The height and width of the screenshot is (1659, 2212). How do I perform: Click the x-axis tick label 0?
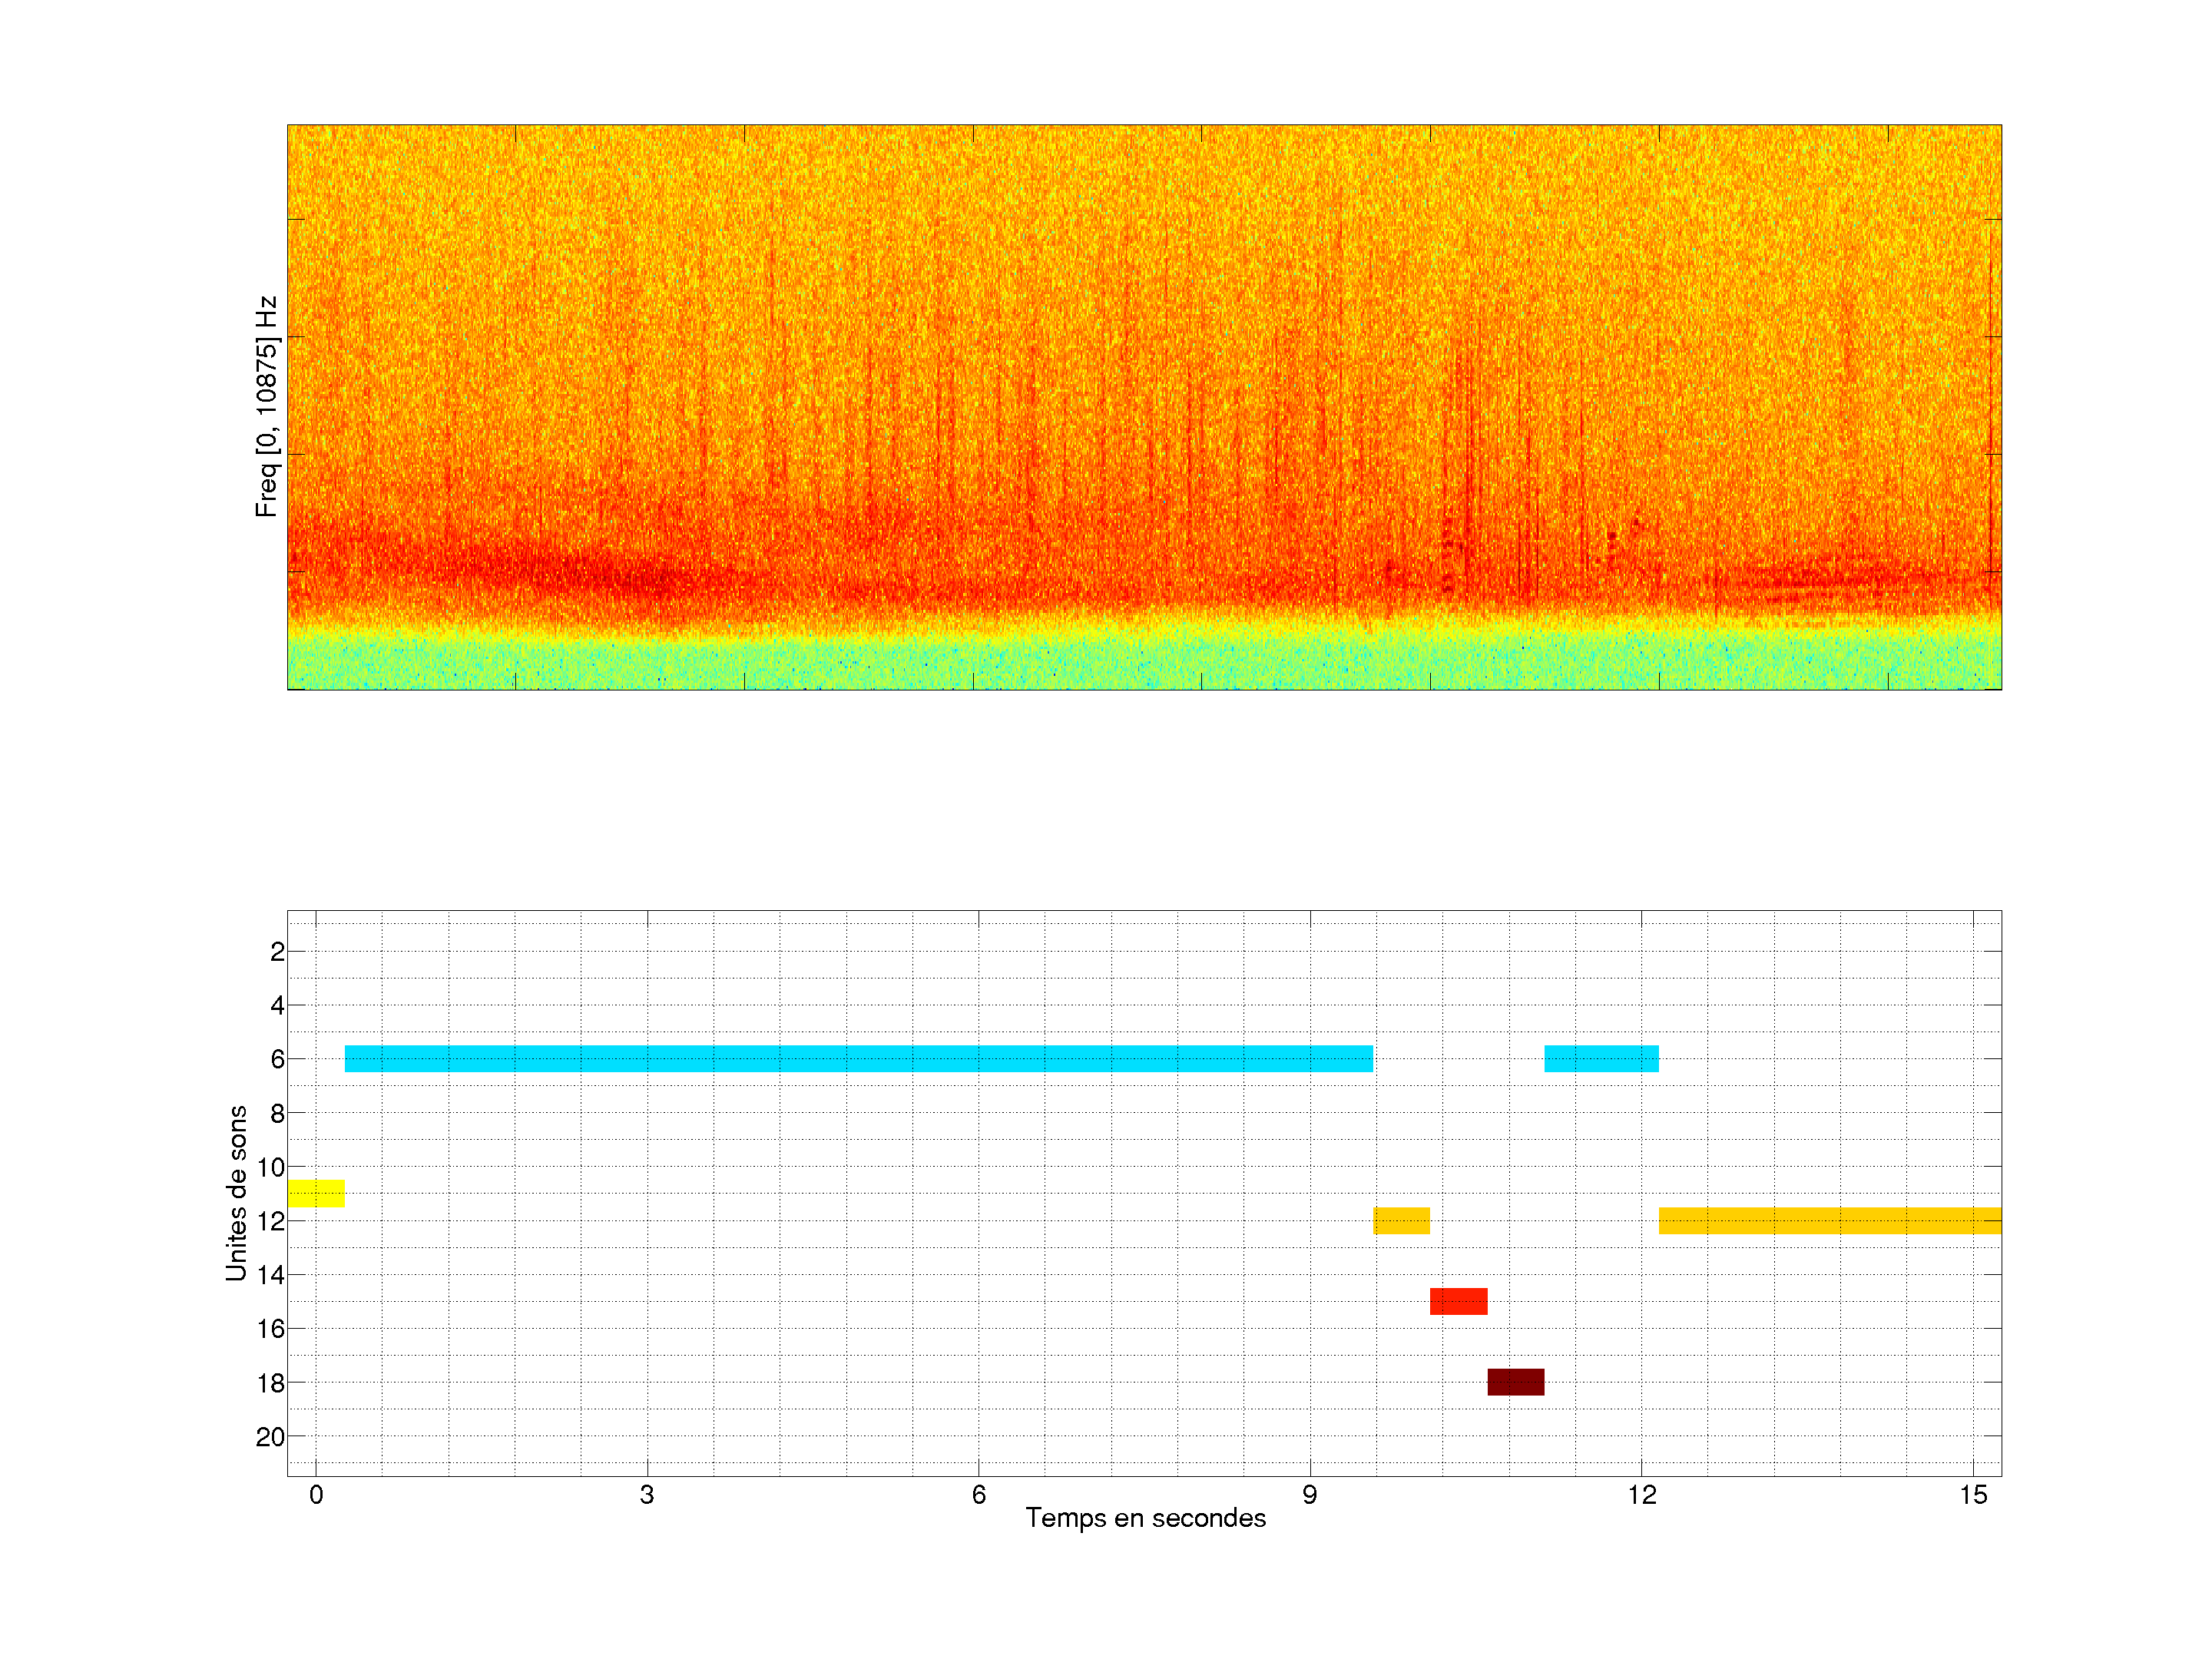(x=316, y=1495)
